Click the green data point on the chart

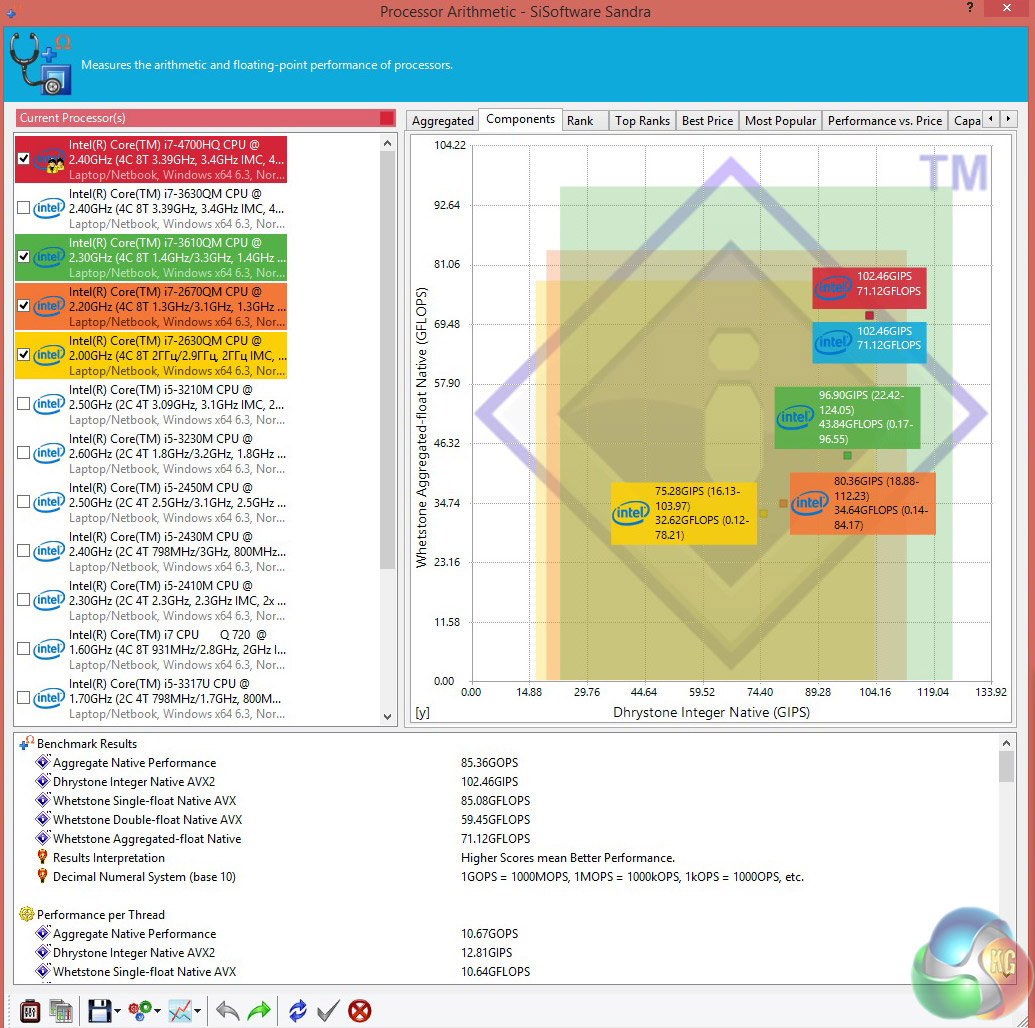(x=848, y=455)
